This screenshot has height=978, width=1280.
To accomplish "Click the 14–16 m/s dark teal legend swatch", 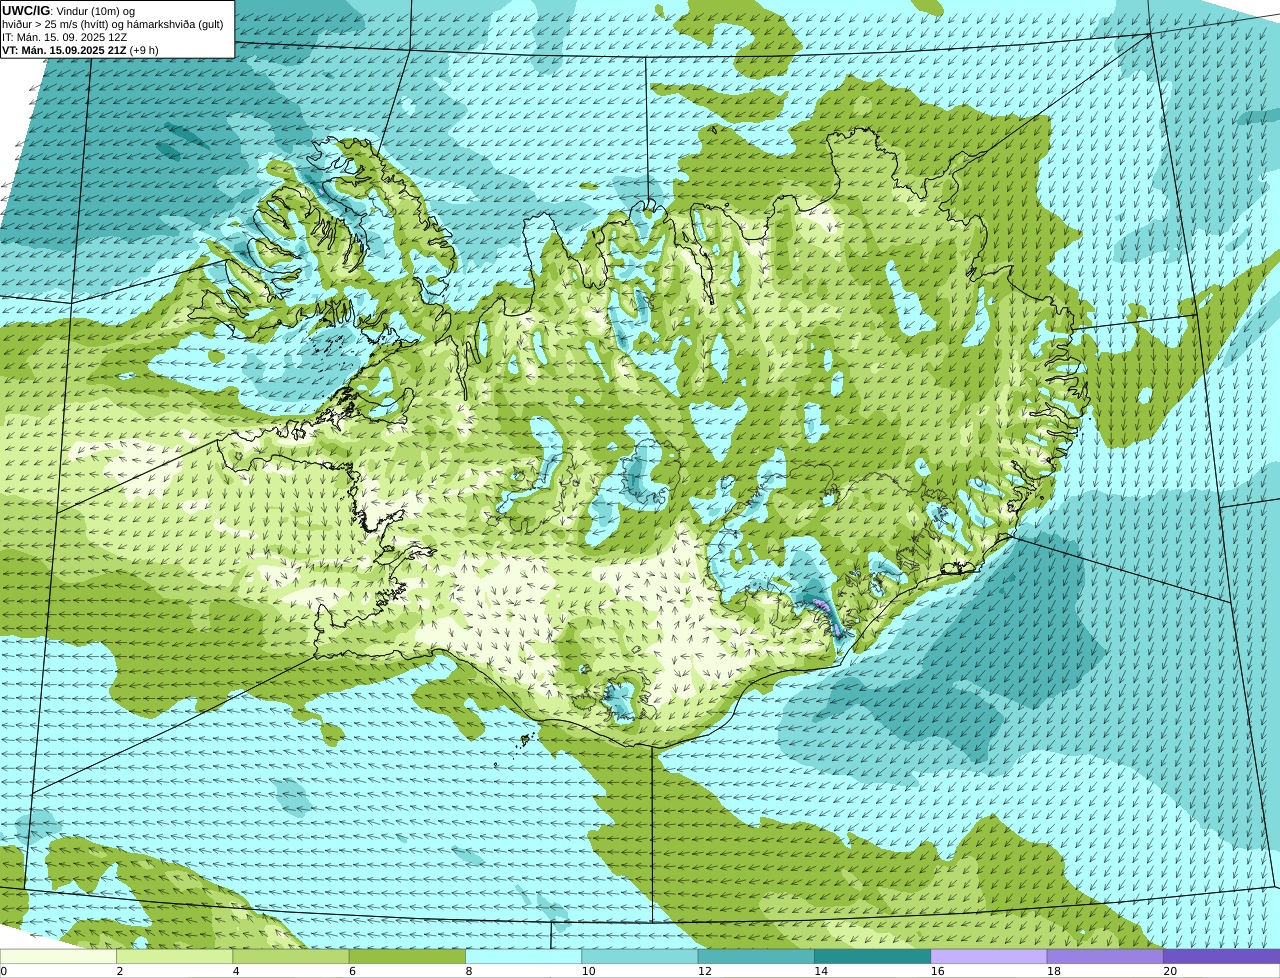I will pyautogui.click(x=872, y=956).
